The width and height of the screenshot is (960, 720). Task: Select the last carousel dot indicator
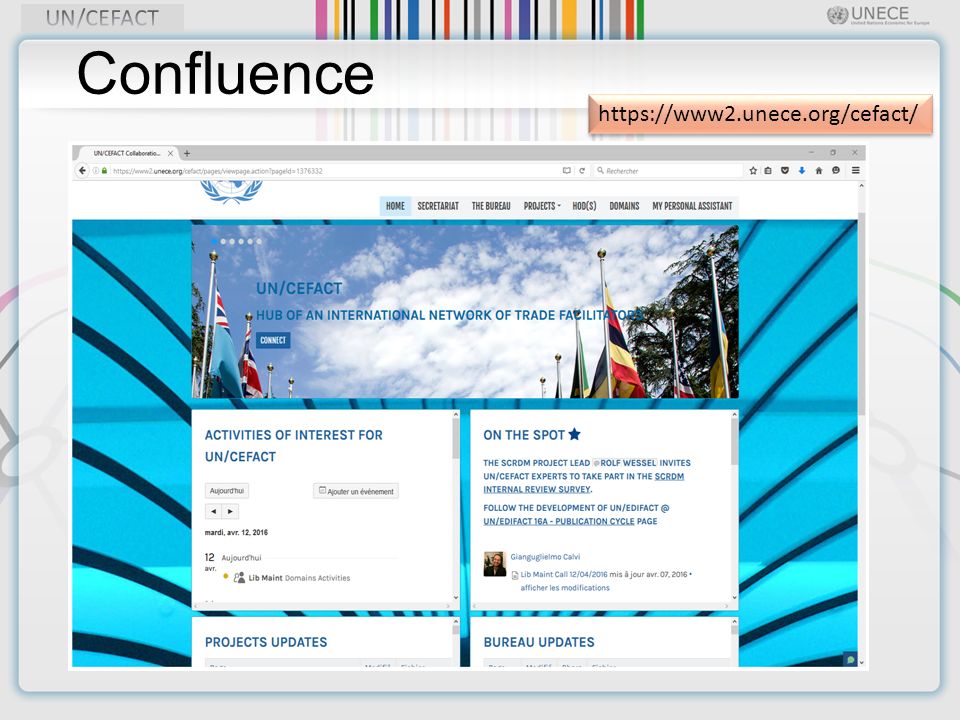[259, 241]
